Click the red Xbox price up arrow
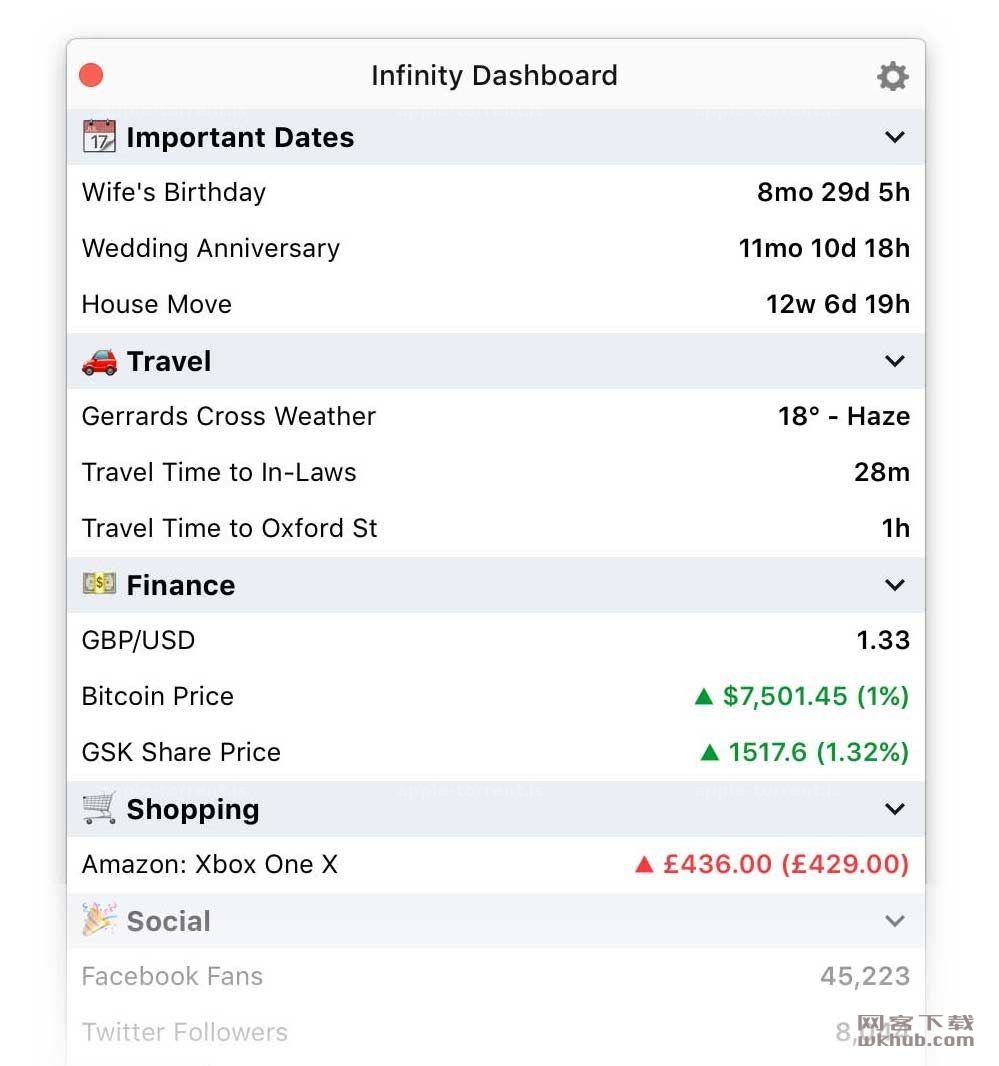The width and height of the screenshot is (999, 1066). coord(644,864)
